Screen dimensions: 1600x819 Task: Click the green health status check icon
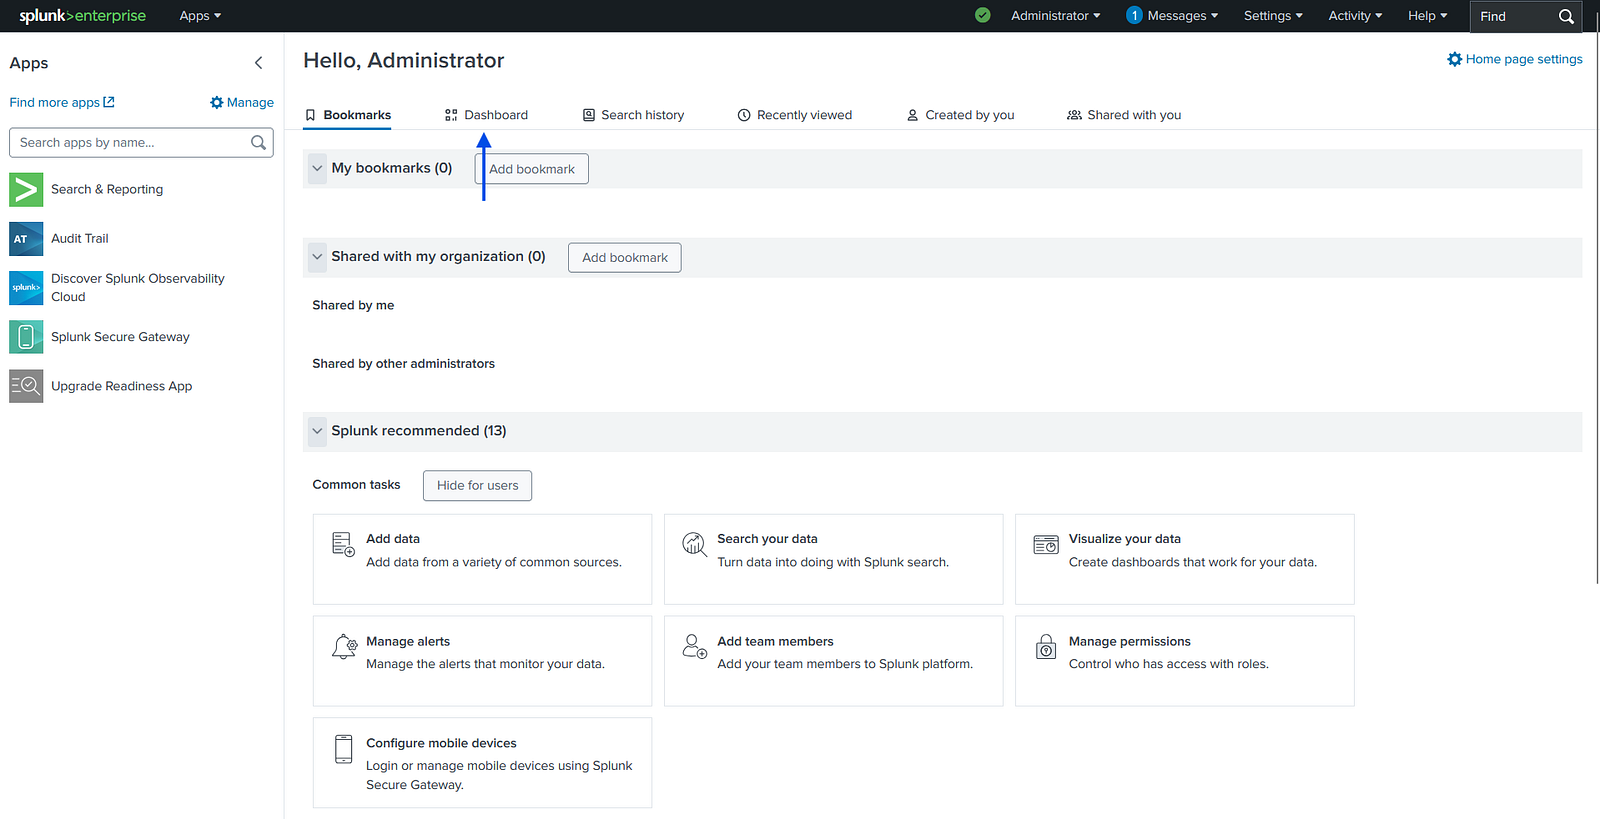point(983,16)
